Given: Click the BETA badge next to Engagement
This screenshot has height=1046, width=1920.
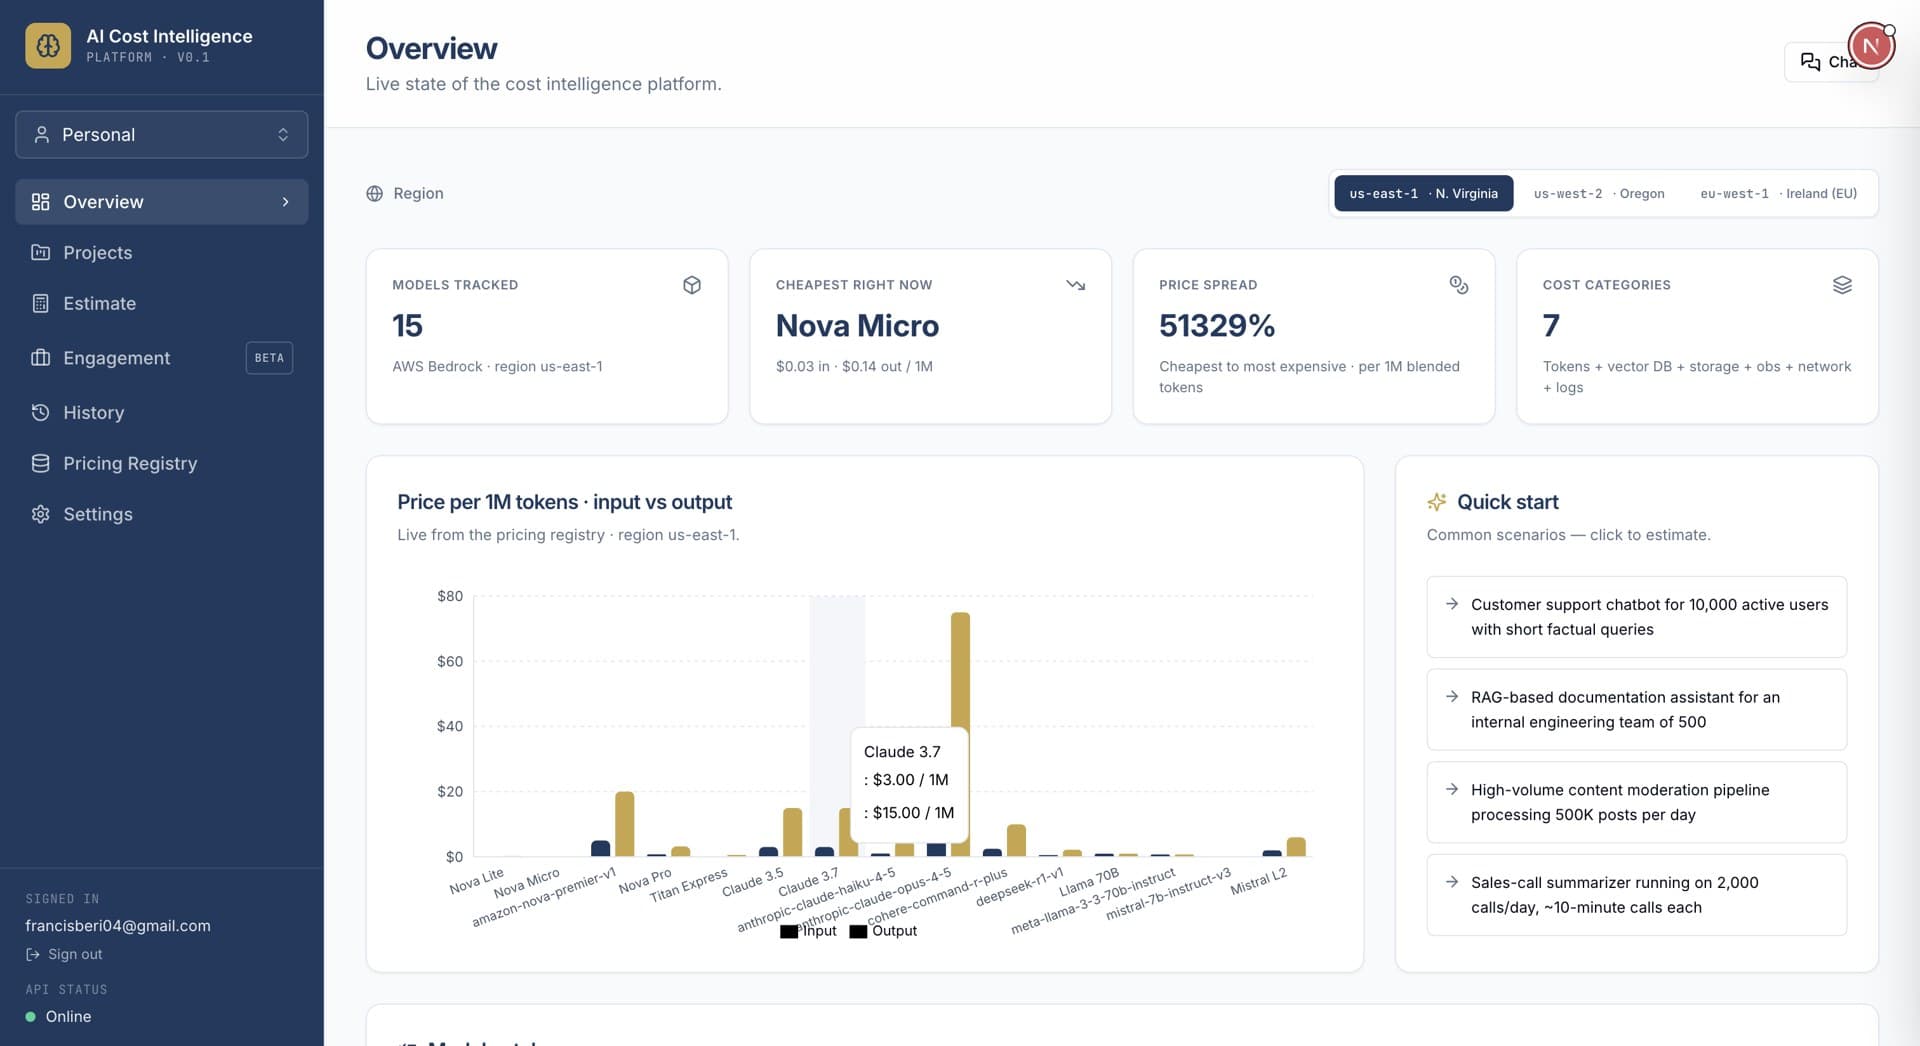Looking at the screenshot, I should (269, 358).
